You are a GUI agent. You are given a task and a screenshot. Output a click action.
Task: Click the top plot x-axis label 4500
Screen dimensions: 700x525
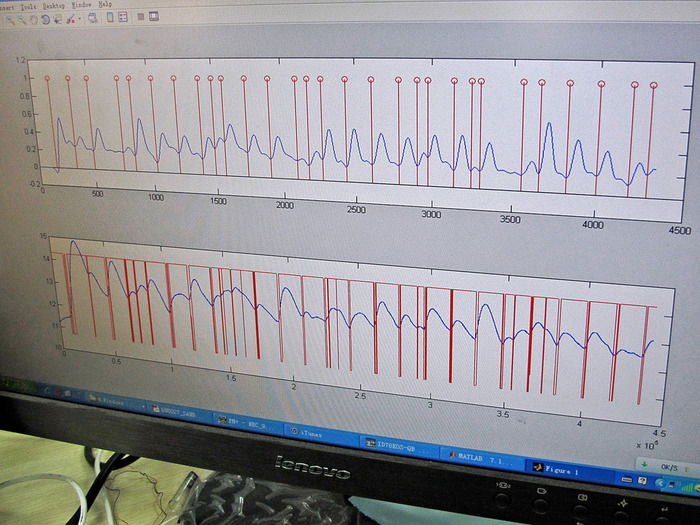tap(679, 230)
